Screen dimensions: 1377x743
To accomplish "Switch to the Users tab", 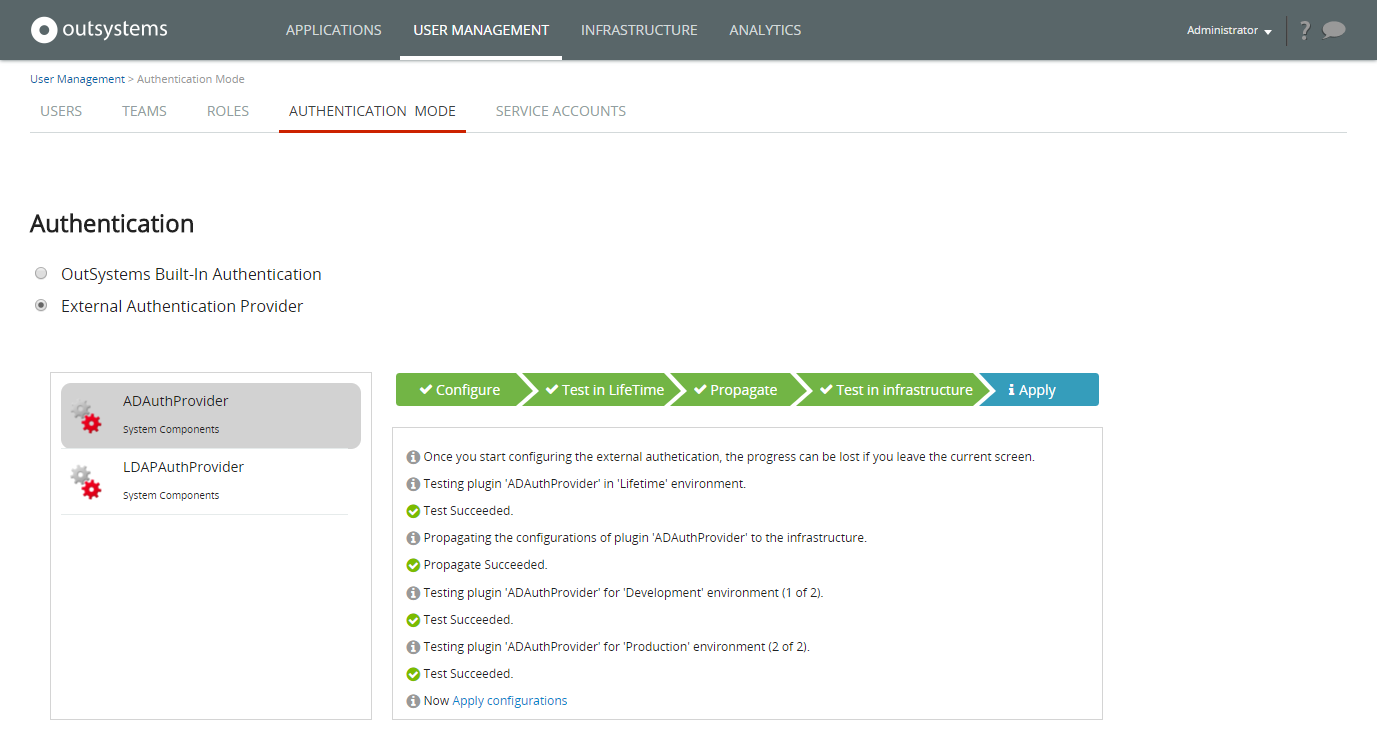I will (61, 111).
